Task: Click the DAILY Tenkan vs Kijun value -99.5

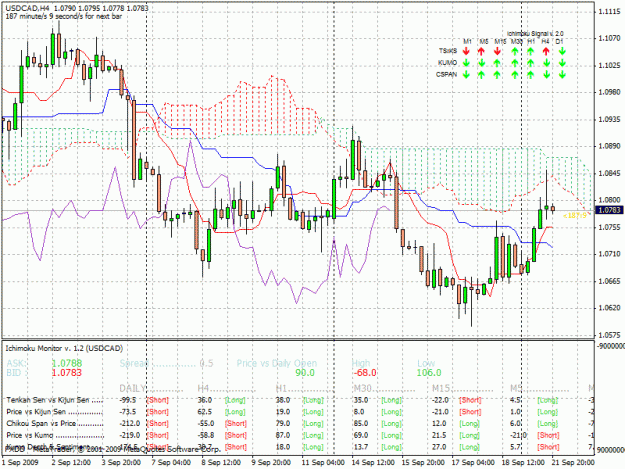Action: (x=128, y=400)
